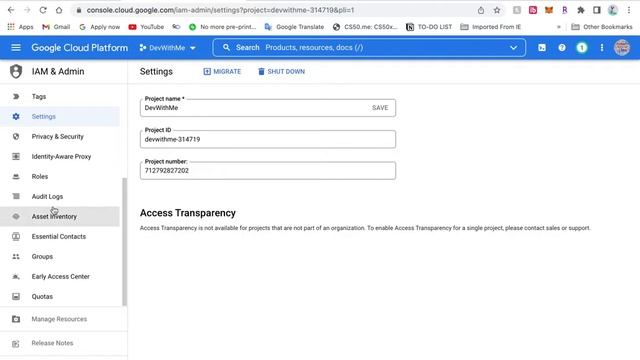Open the Google Translate bookmark
Image resolution: width=640 pixels, height=360 pixels.
tap(294, 27)
